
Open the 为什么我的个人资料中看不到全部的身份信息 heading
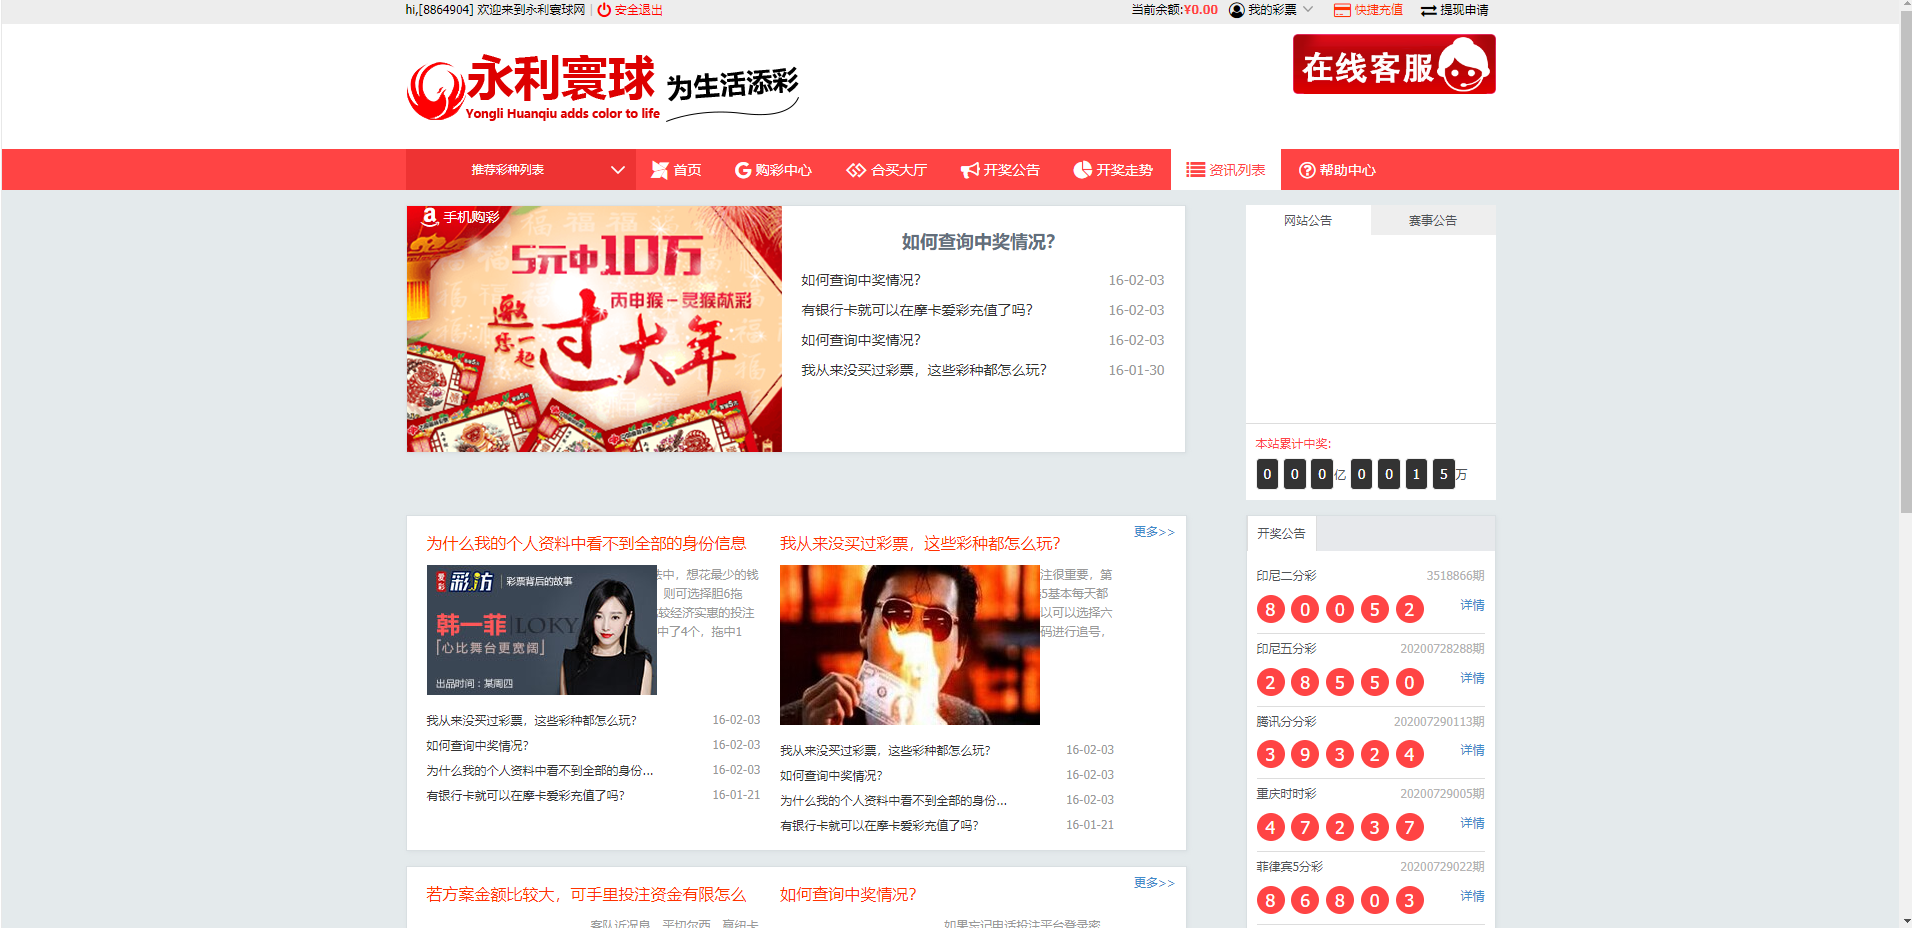[x=586, y=544]
